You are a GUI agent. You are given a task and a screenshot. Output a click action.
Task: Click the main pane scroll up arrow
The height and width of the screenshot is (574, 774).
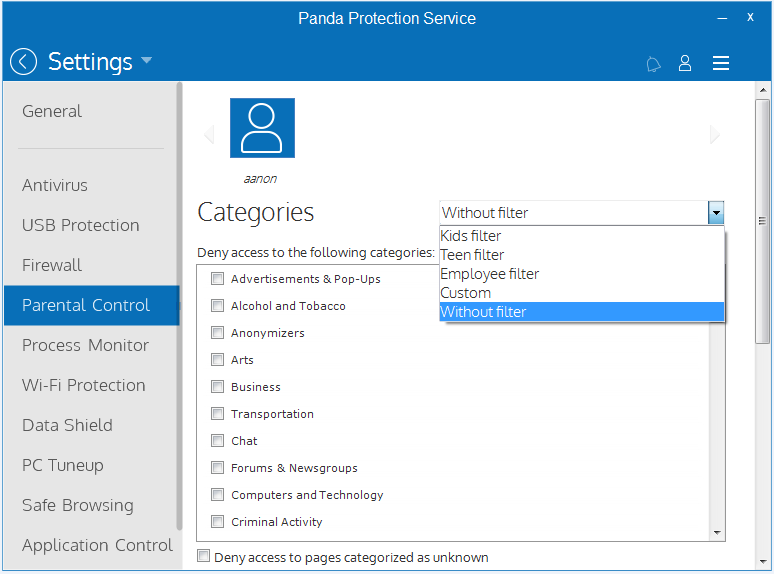coord(763,90)
